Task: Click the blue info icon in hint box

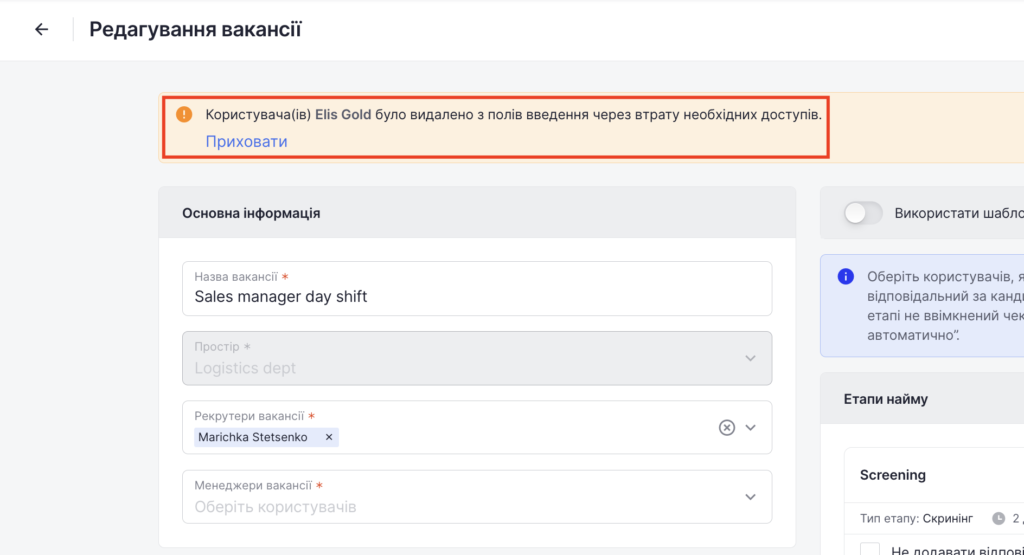Action: pyautogui.click(x=845, y=276)
